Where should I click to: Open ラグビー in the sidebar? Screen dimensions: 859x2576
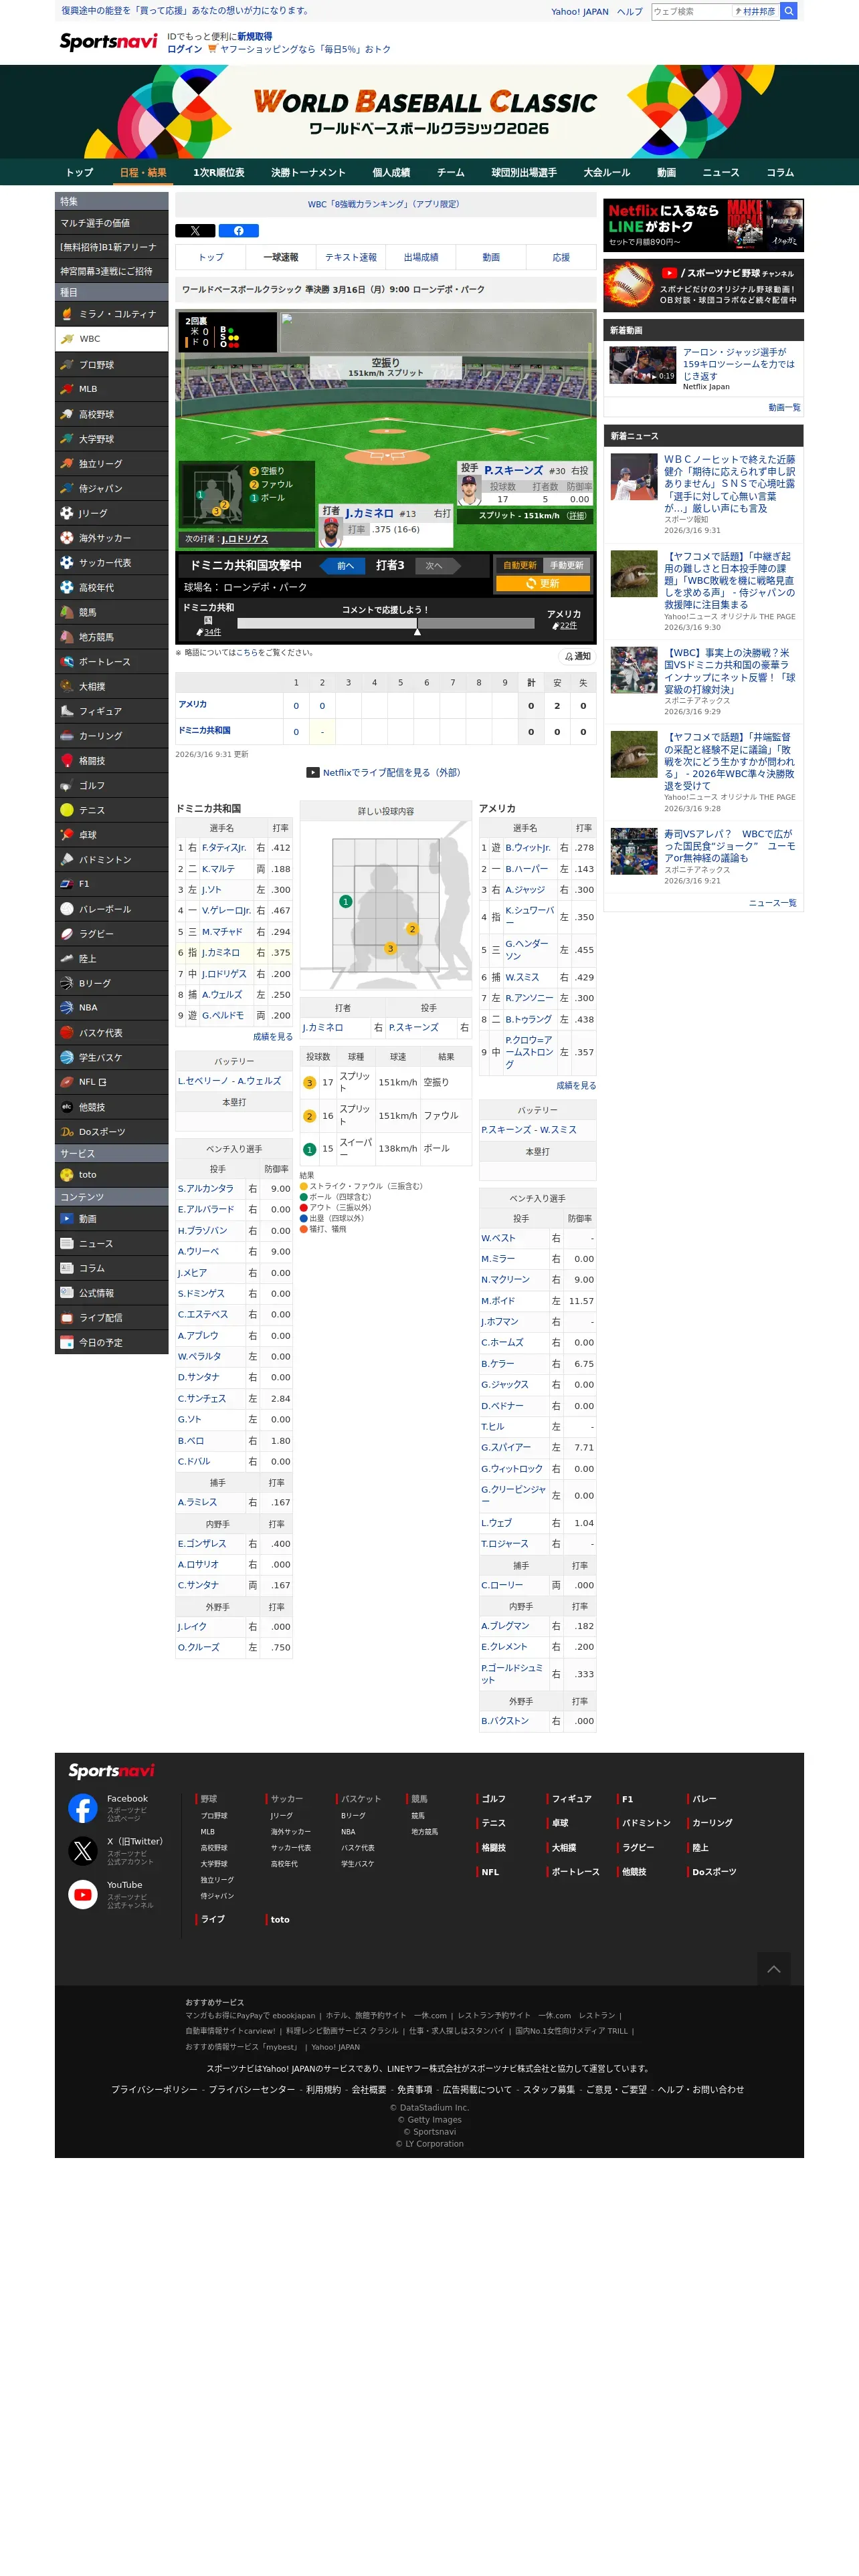tap(111, 933)
